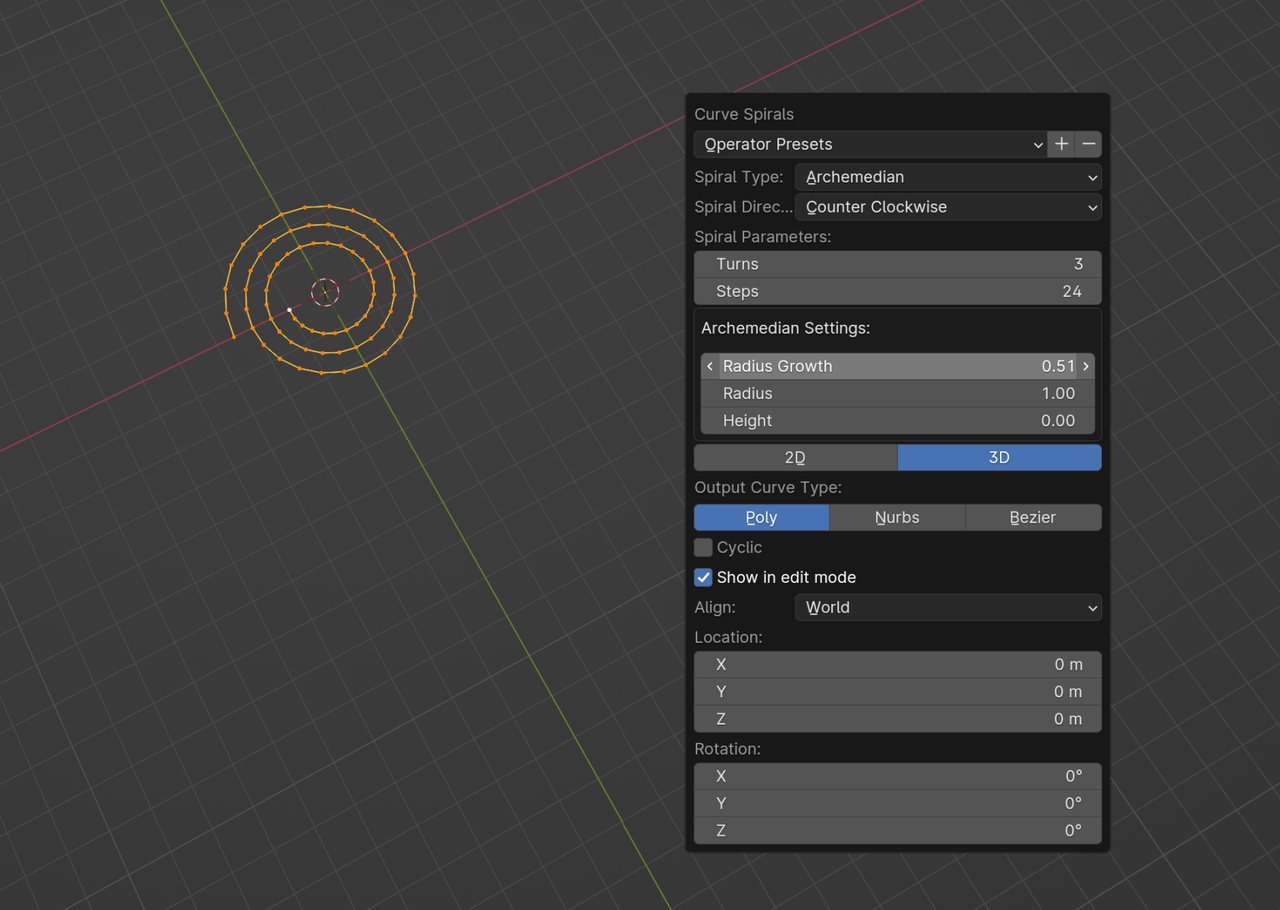Decrease Radius Growth with left arrow
1280x910 pixels.
(710, 366)
